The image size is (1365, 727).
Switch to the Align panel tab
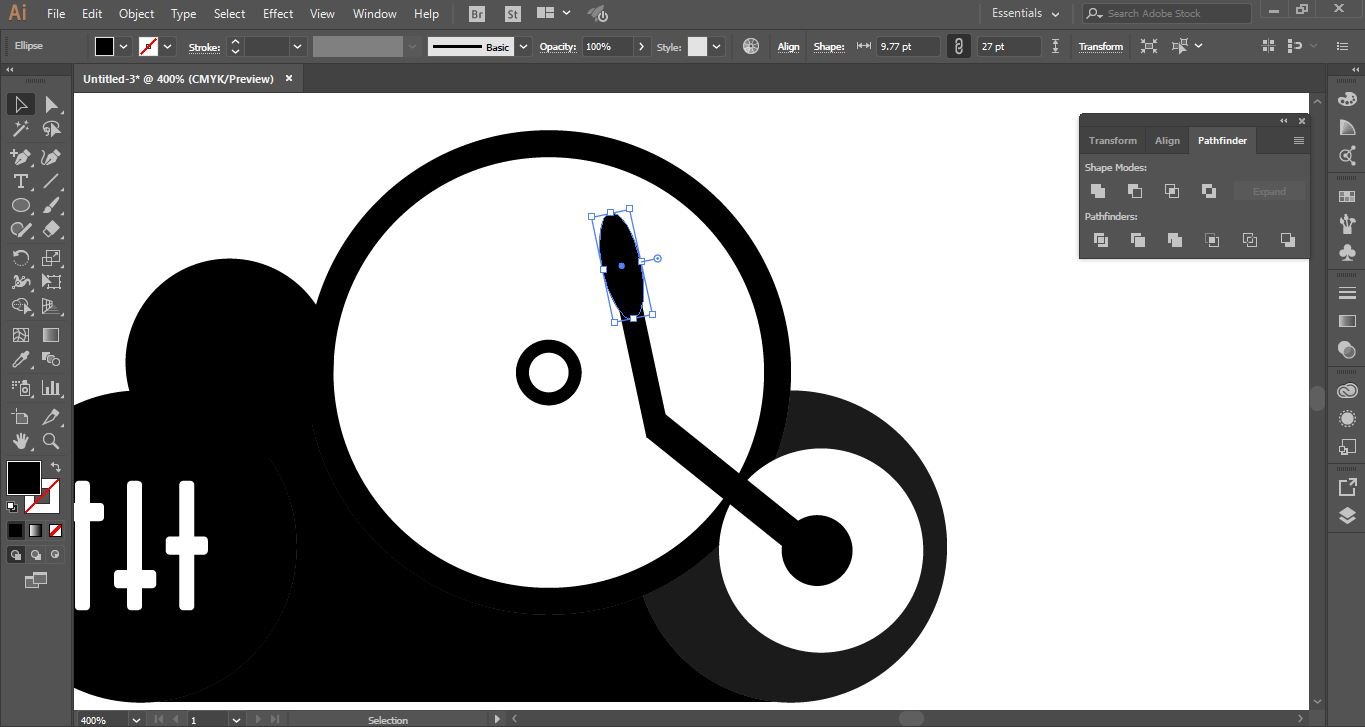pyautogui.click(x=1167, y=141)
